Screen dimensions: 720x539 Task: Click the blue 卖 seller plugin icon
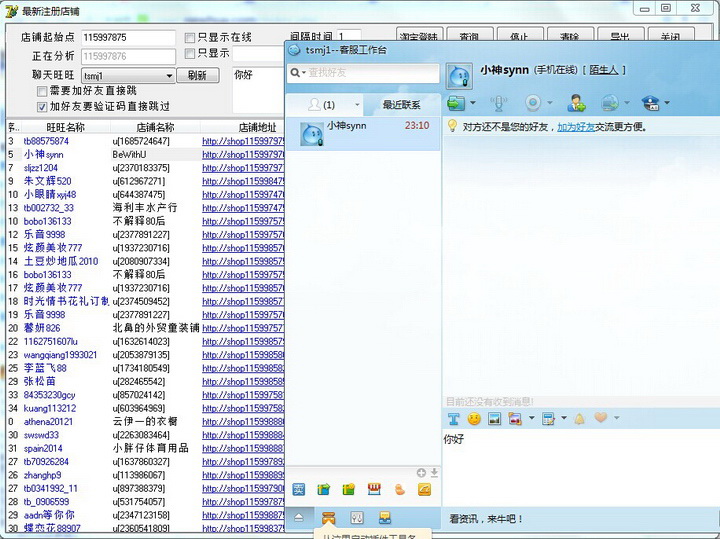298,489
